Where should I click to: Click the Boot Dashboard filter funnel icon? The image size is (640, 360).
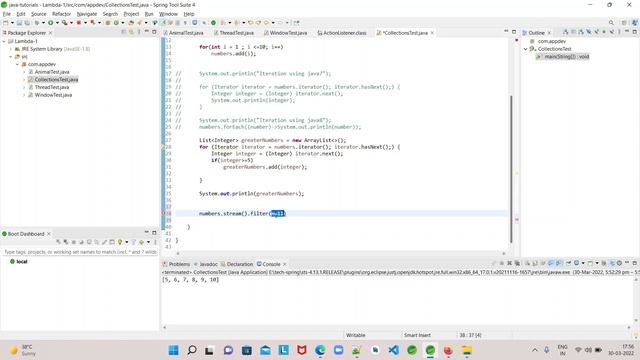point(133,242)
